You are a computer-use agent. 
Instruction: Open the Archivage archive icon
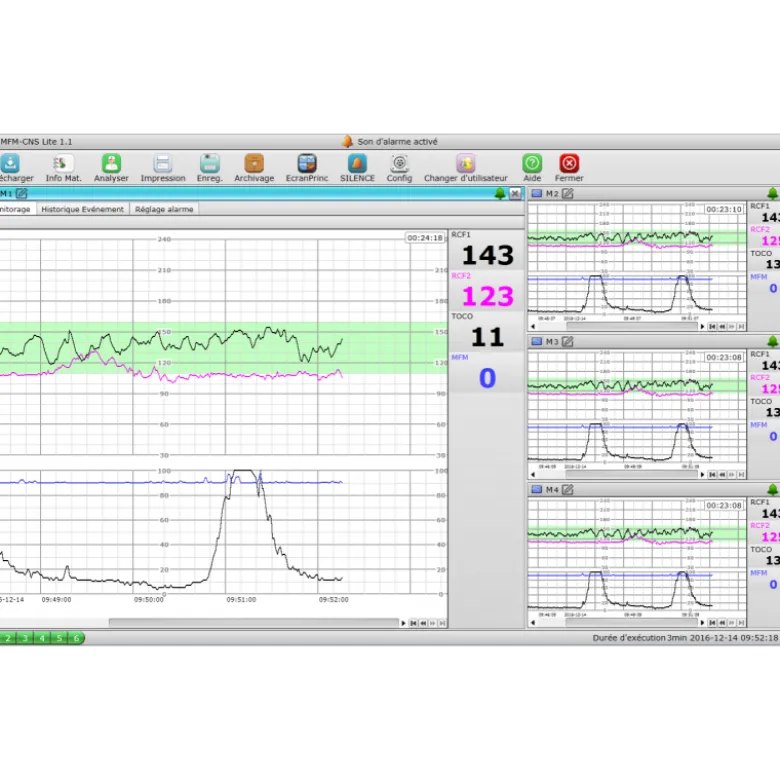(x=254, y=163)
